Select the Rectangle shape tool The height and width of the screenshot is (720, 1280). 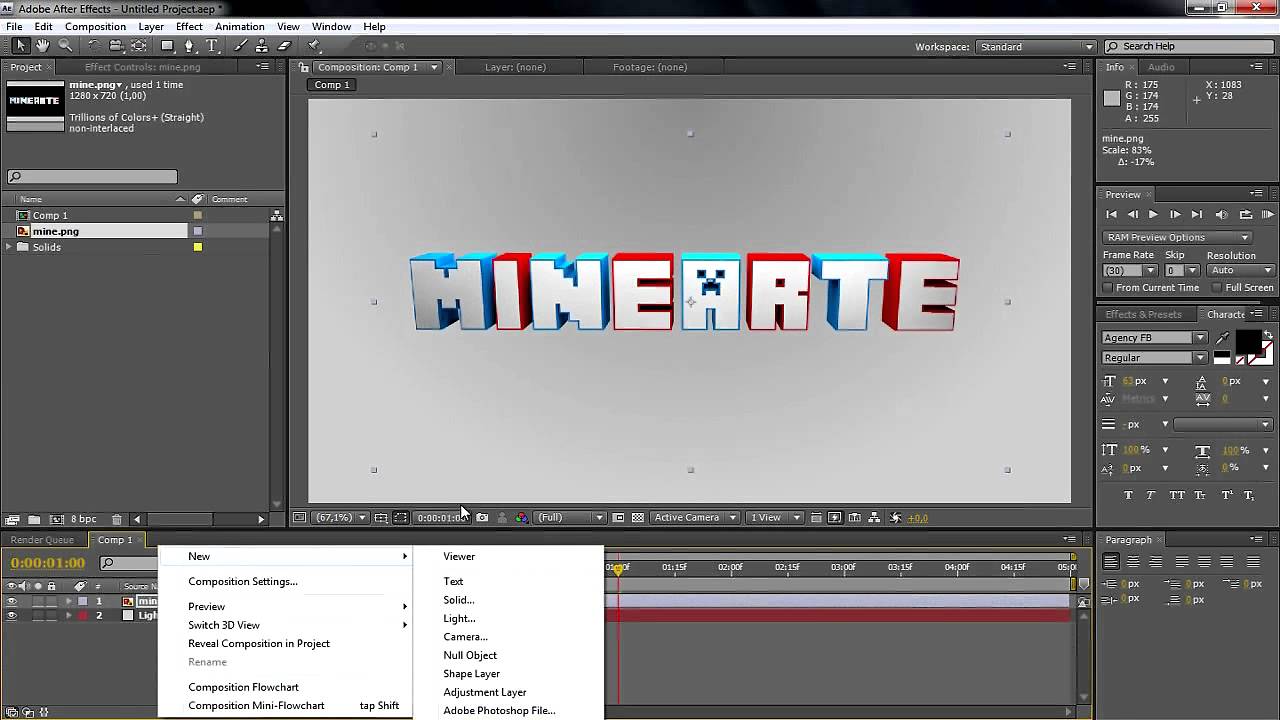point(167,46)
